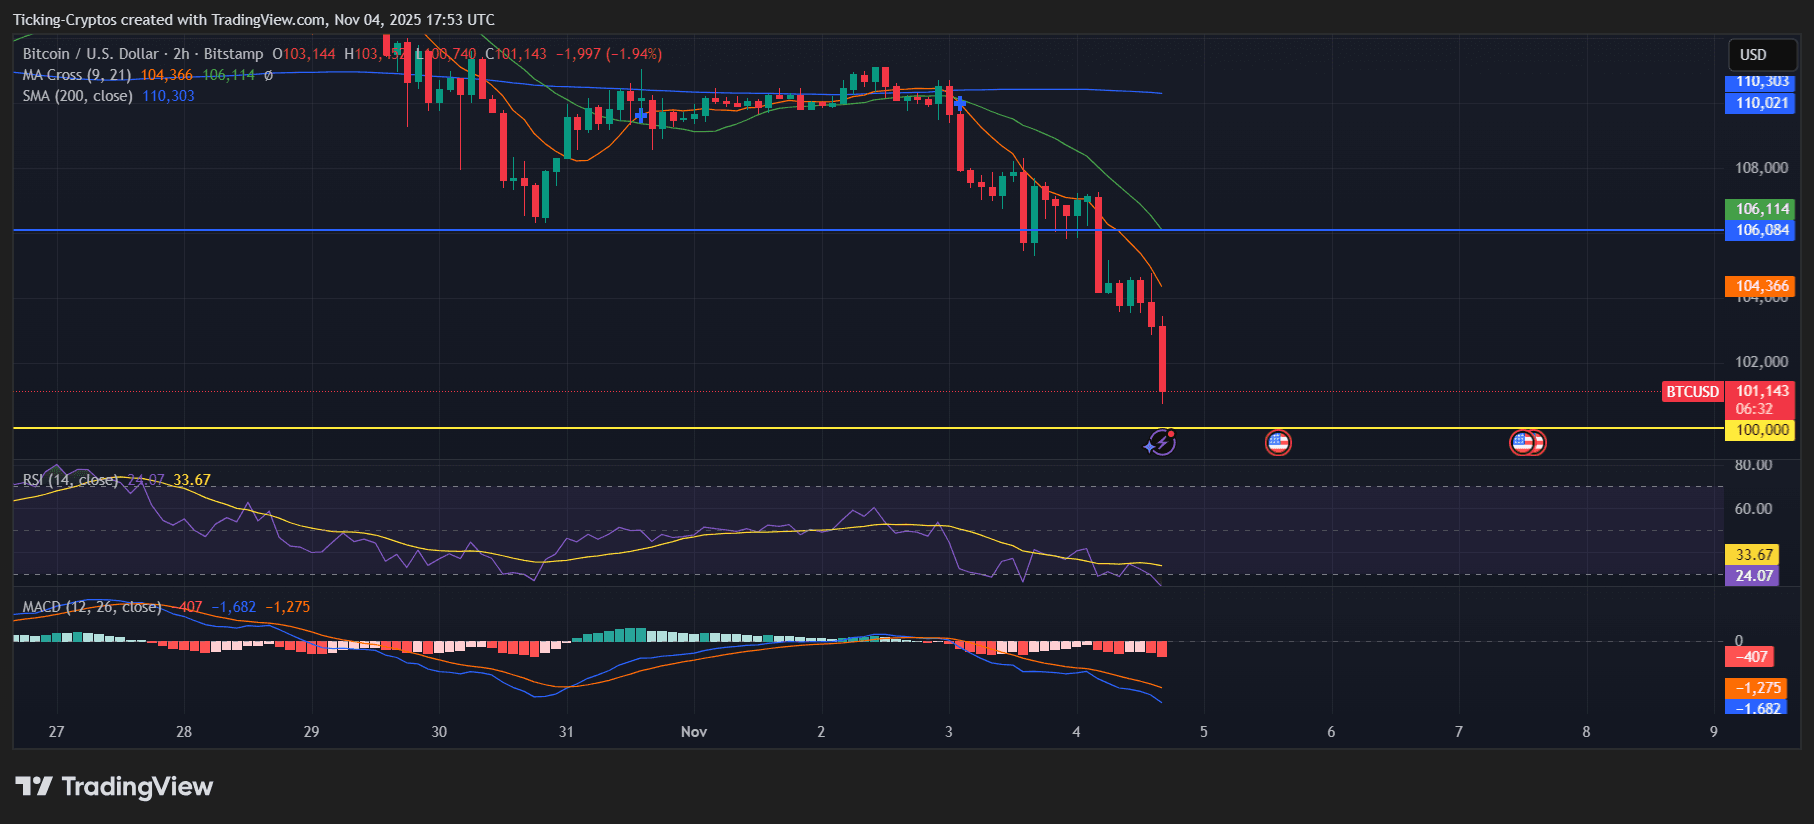Click the green 106,114 MA value label
This screenshot has width=1814, height=824.
pos(1761,209)
